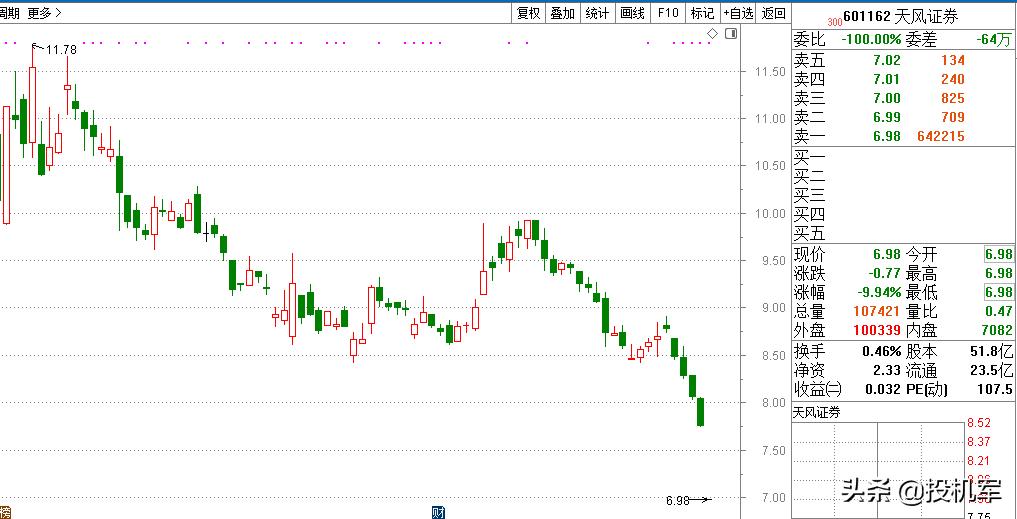
Task: Switch to the 天风证券 mini chart tab
Action: coord(817,412)
